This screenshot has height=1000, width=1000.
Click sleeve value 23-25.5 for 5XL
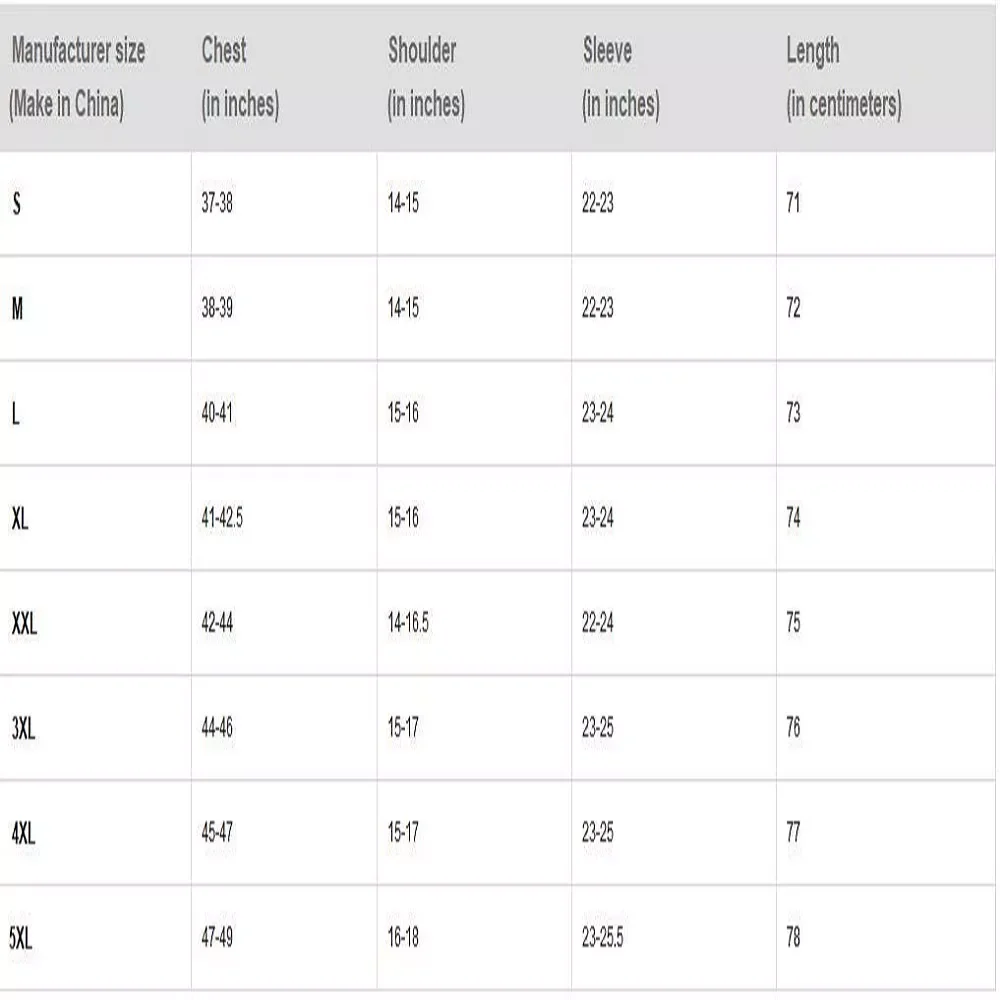tap(602, 937)
